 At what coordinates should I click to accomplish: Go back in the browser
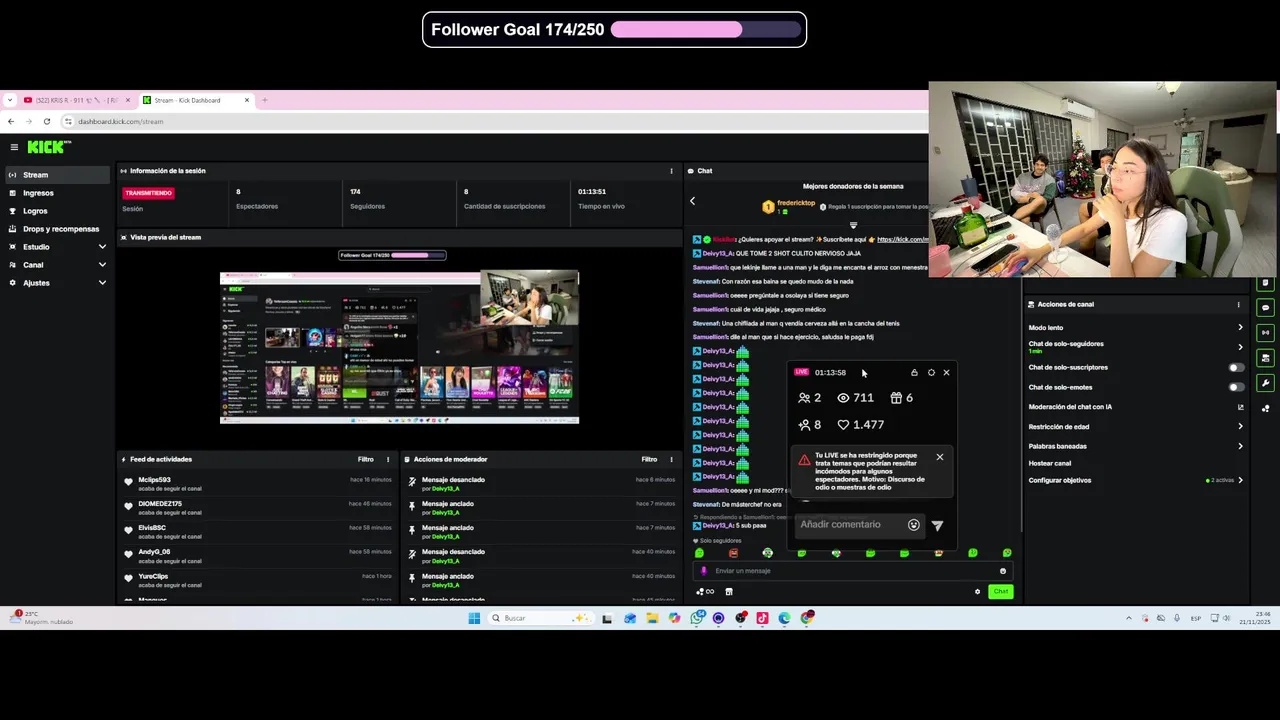[x=11, y=121]
